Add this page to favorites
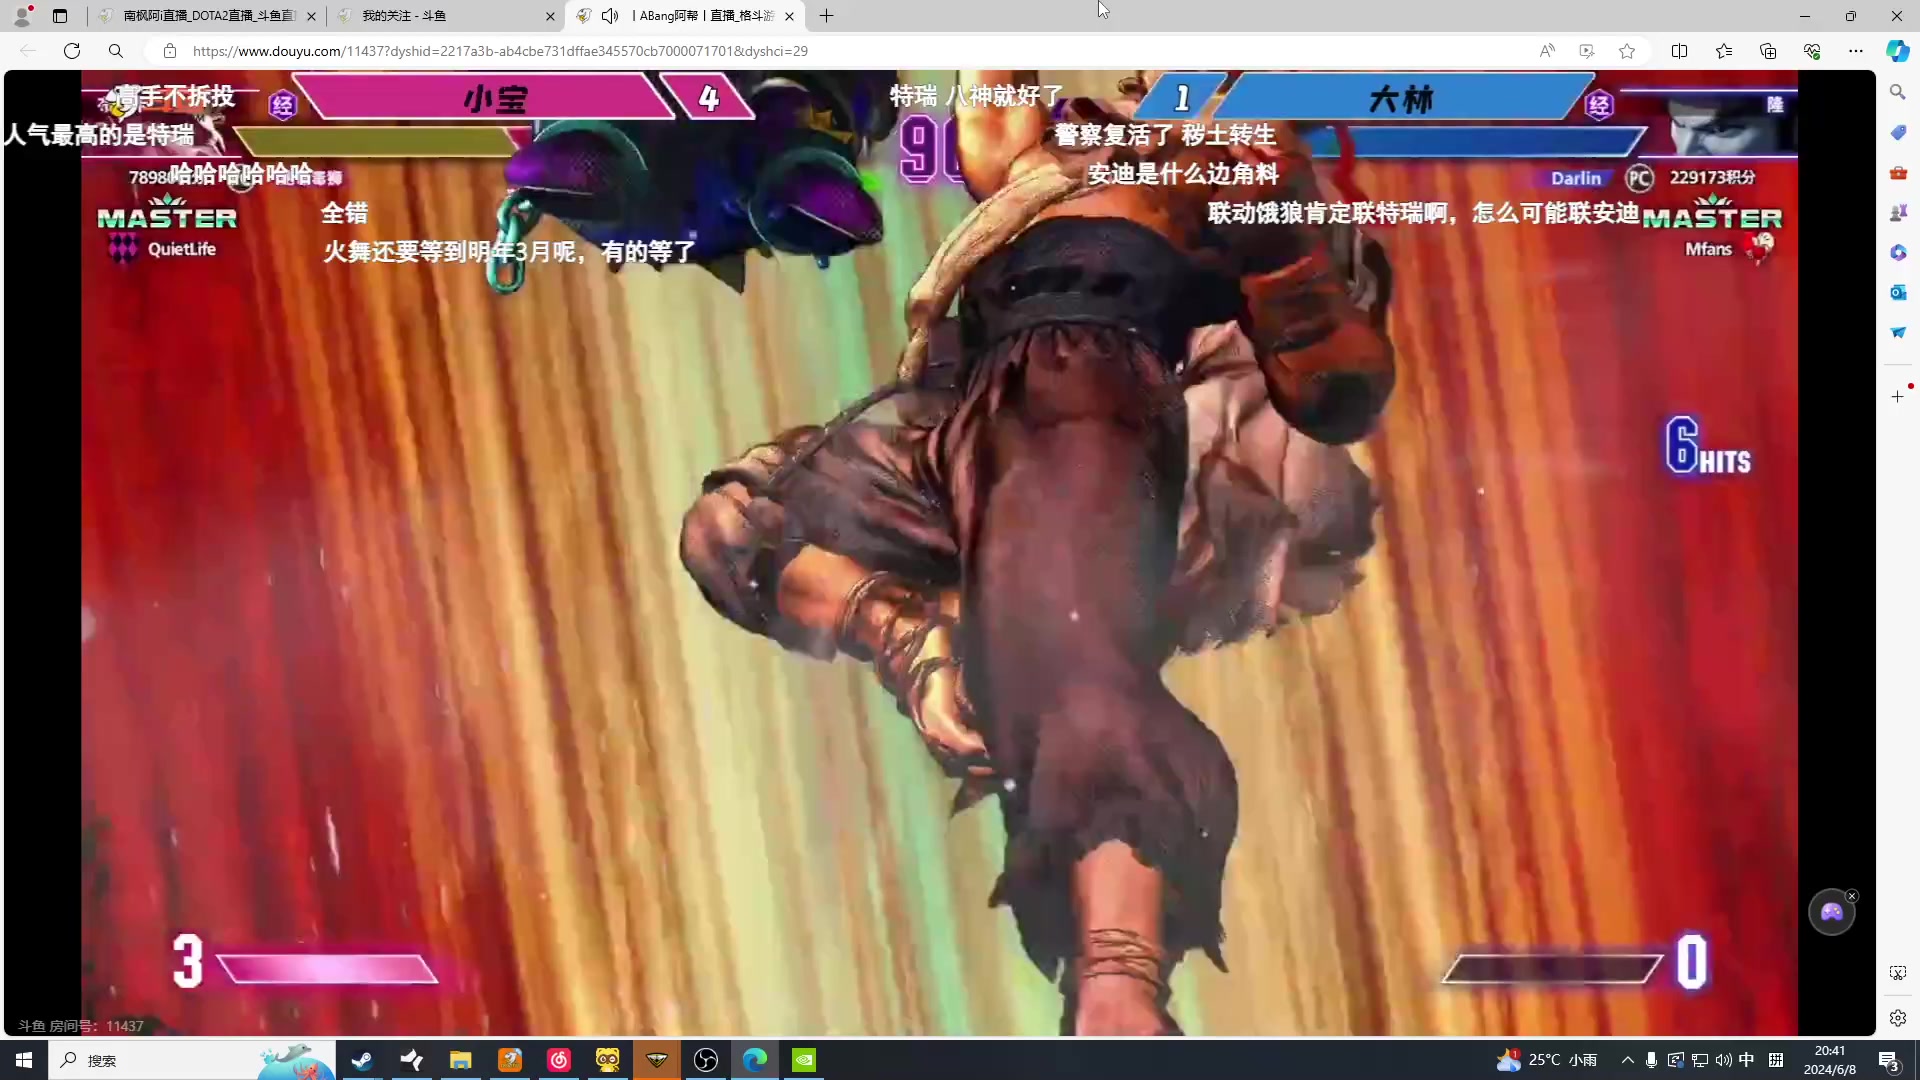This screenshot has width=1920, height=1080. (x=1627, y=51)
